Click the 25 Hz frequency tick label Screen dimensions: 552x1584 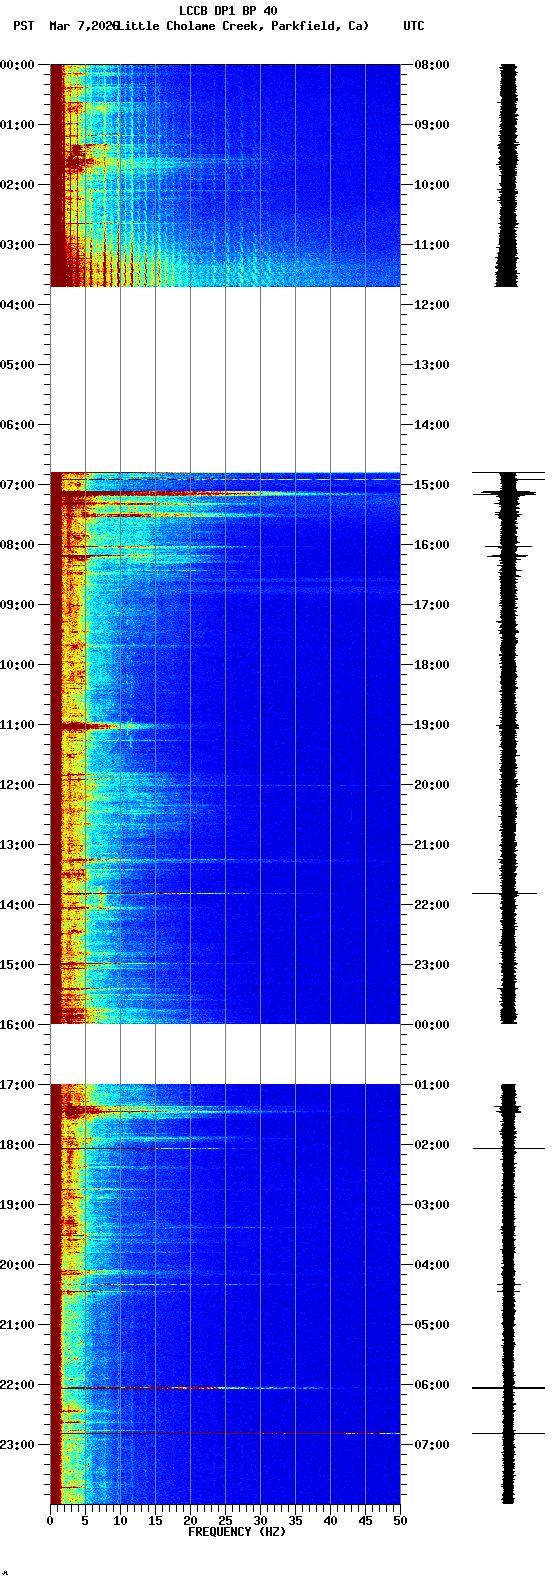(x=225, y=1521)
